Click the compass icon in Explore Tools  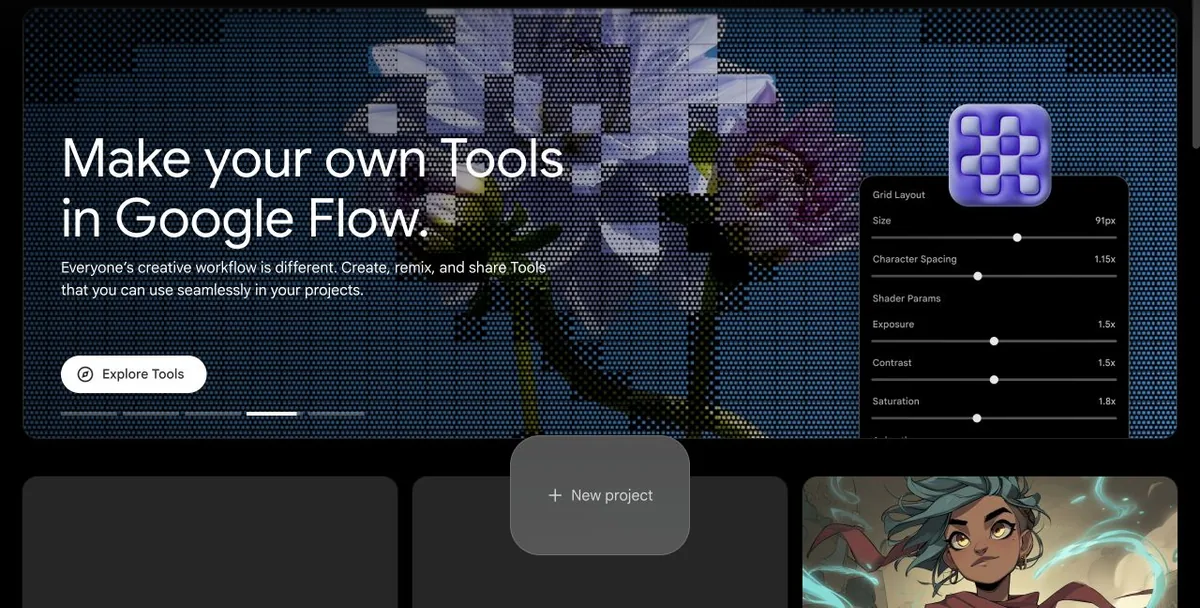(86, 374)
